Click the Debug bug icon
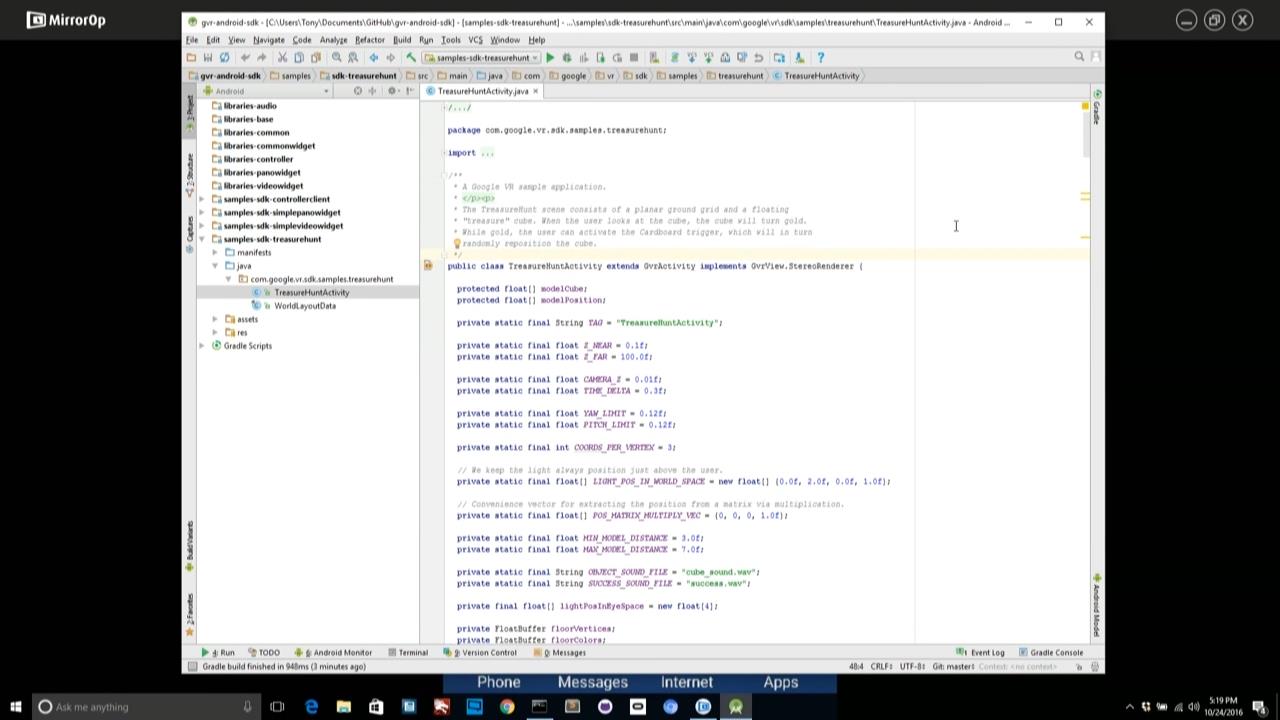The width and height of the screenshot is (1280, 720). coord(567,57)
